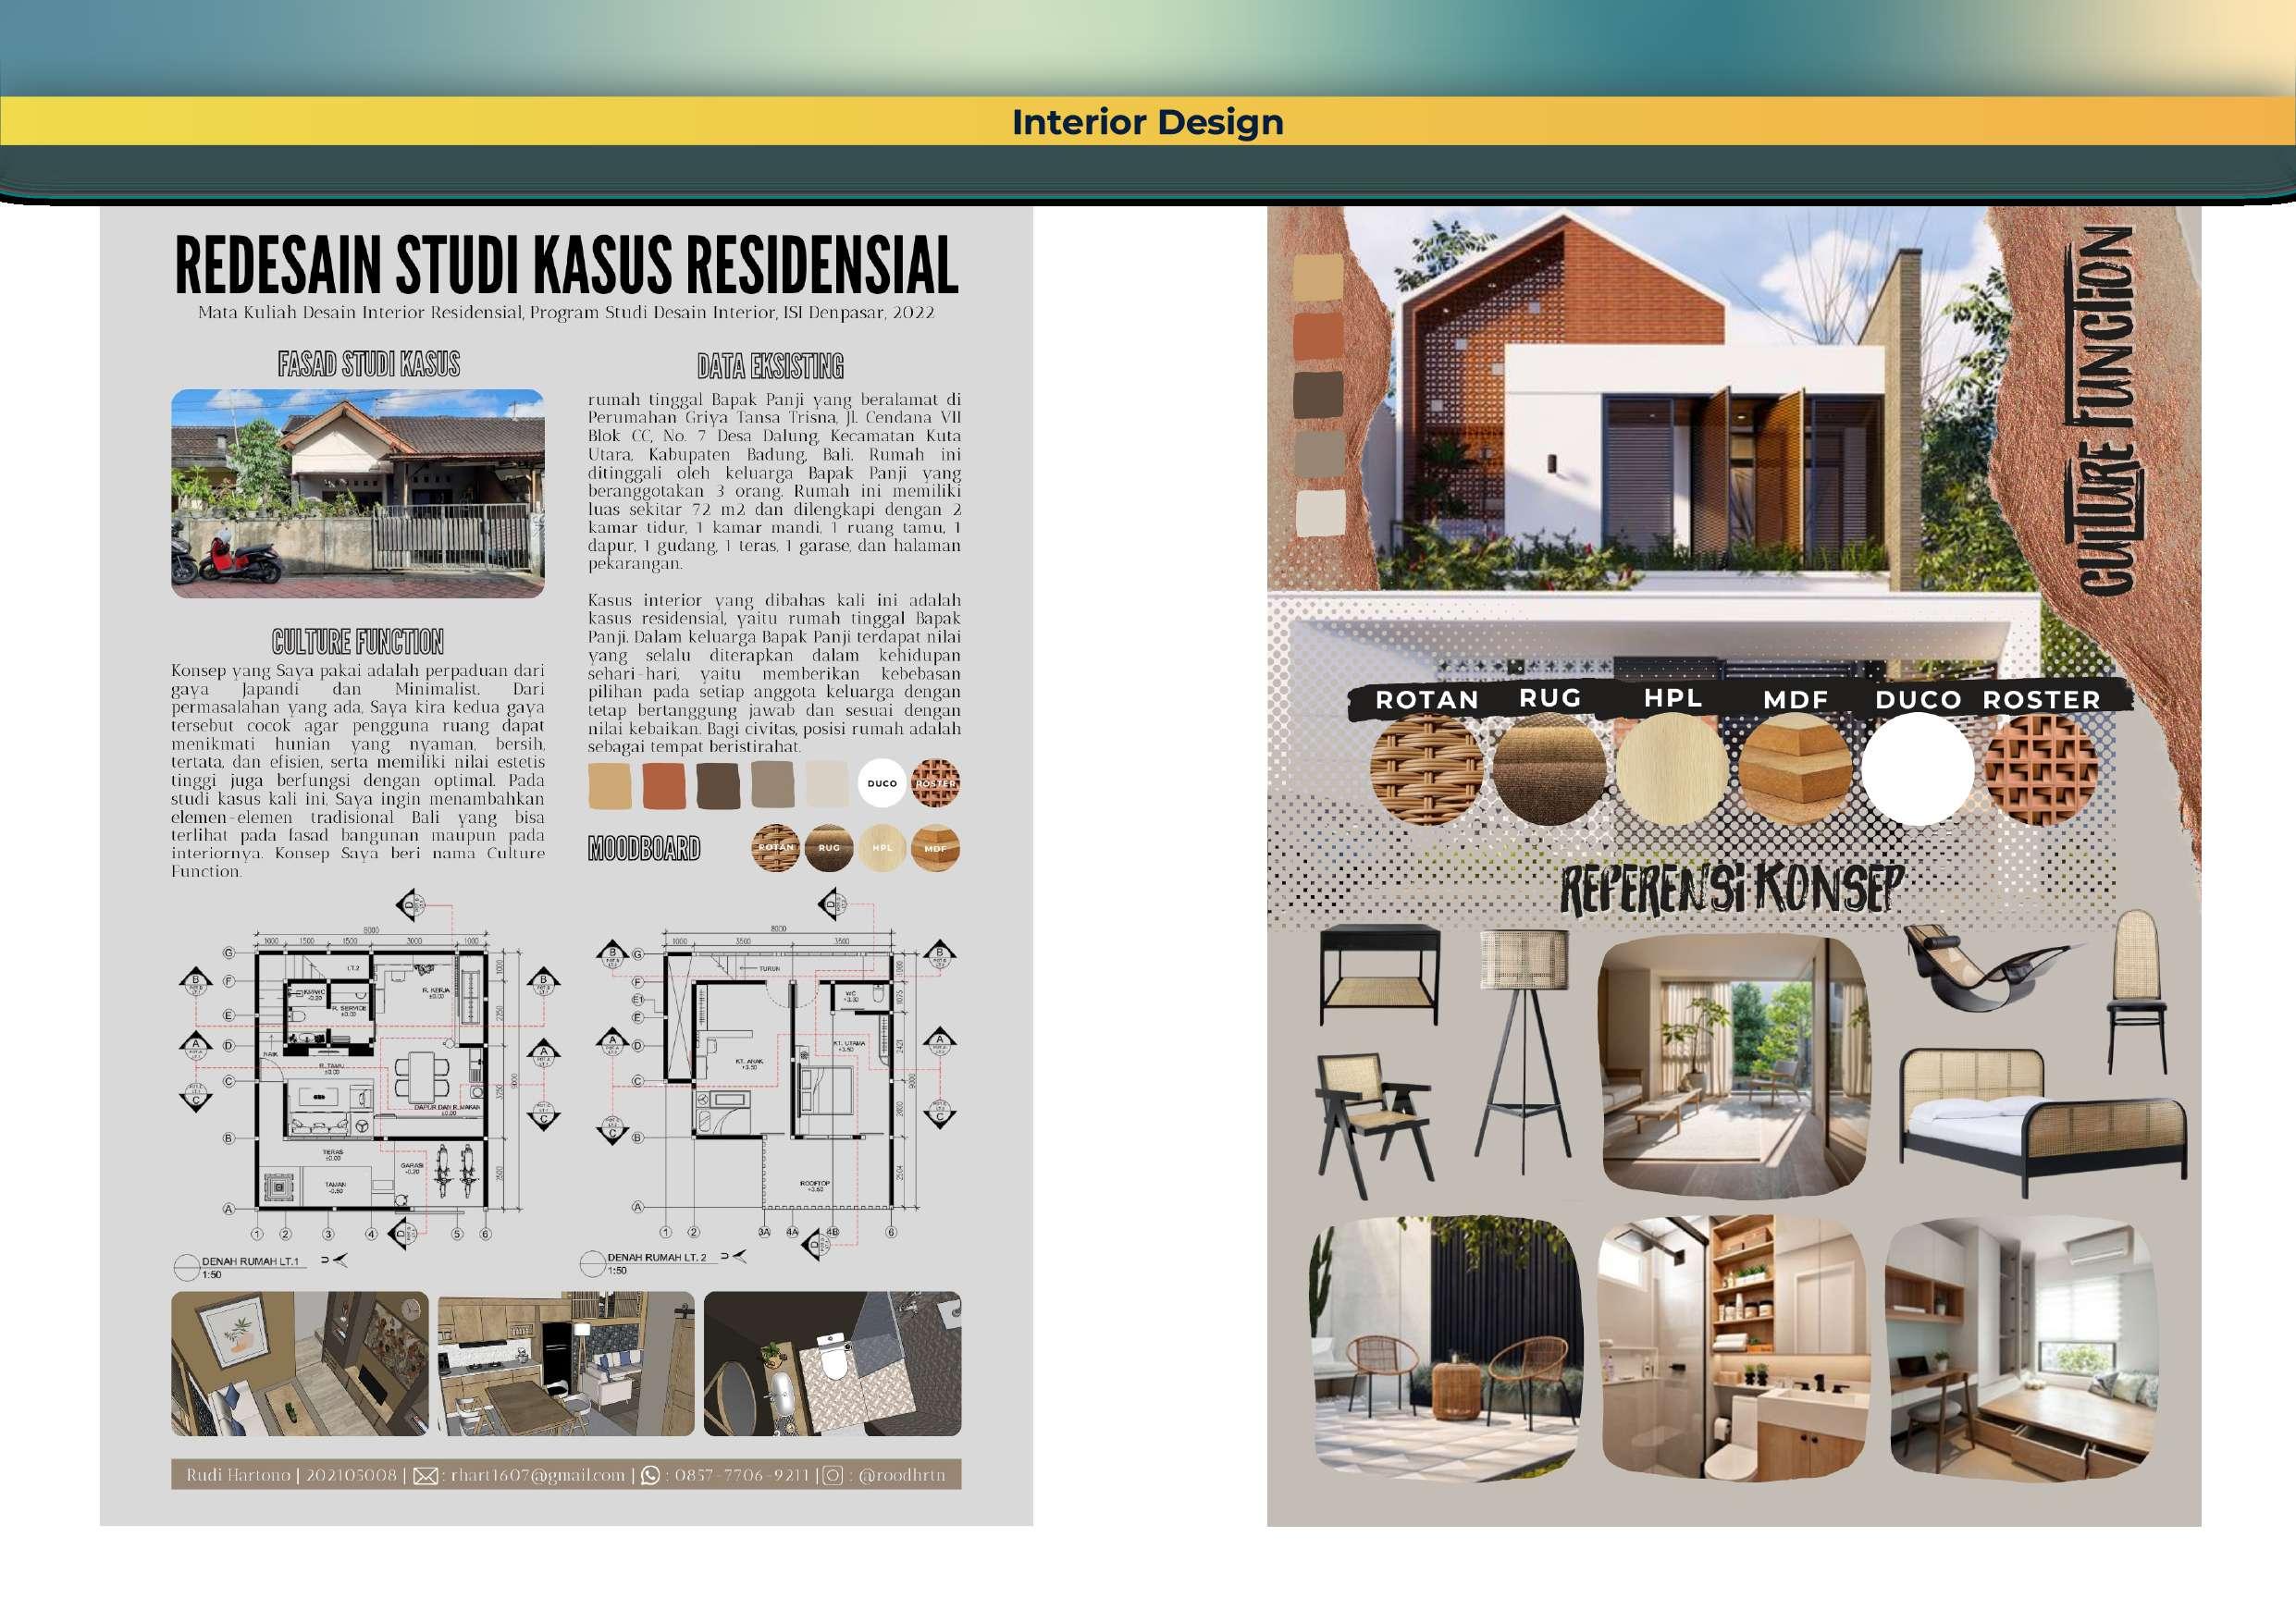
Task: Click the @roodhrtn Instagram handle
Action: tap(901, 1475)
